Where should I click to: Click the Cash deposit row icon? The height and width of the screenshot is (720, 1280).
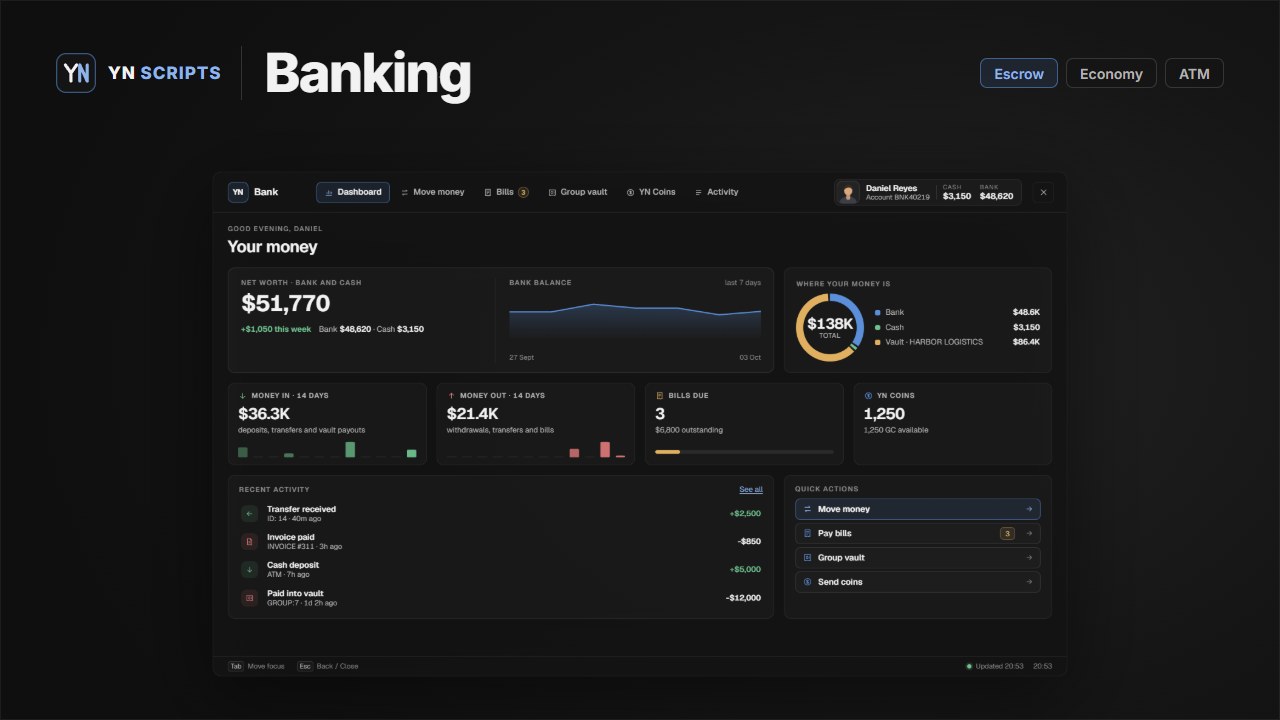[249, 570]
